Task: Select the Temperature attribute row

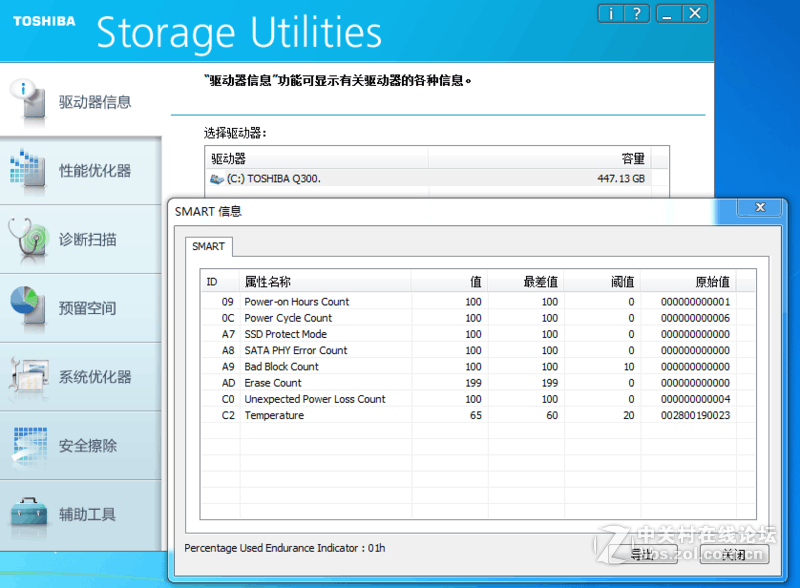Action: tap(274, 415)
